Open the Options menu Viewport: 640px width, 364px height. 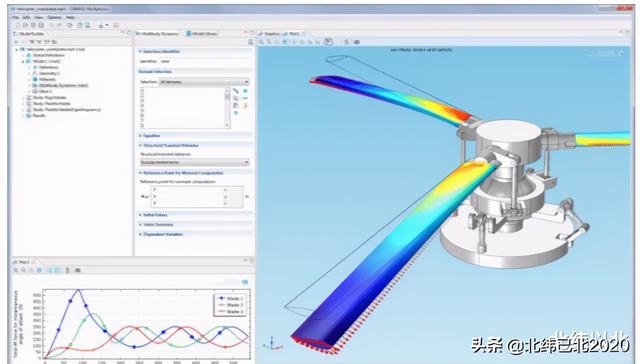click(x=54, y=18)
